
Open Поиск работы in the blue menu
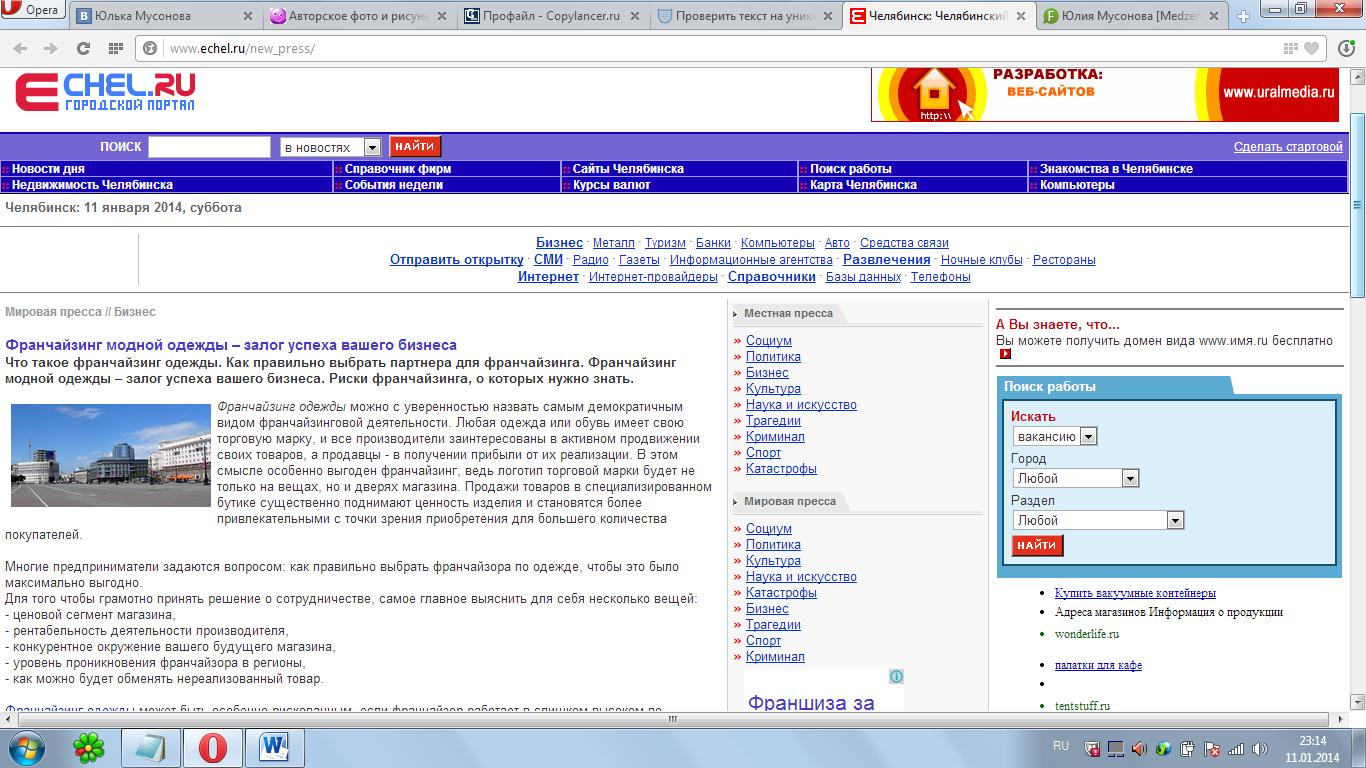850,169
